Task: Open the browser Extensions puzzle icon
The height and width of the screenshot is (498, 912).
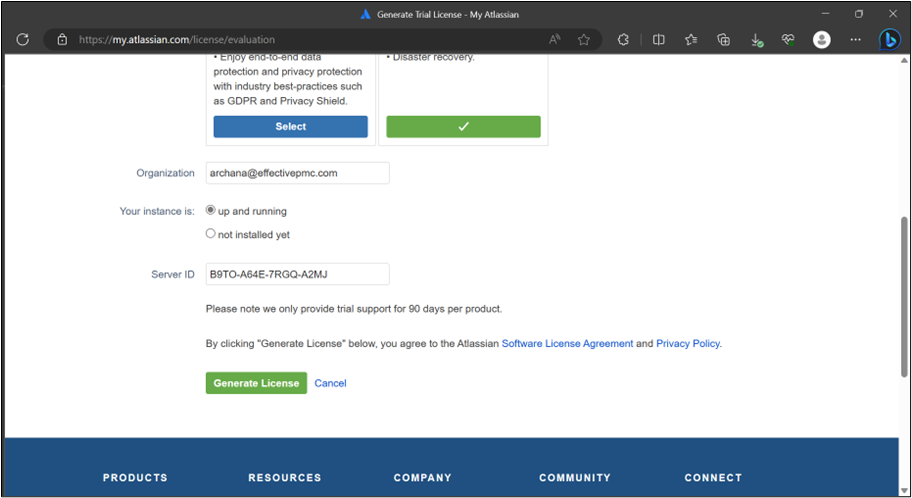Action: click(623, 40)
